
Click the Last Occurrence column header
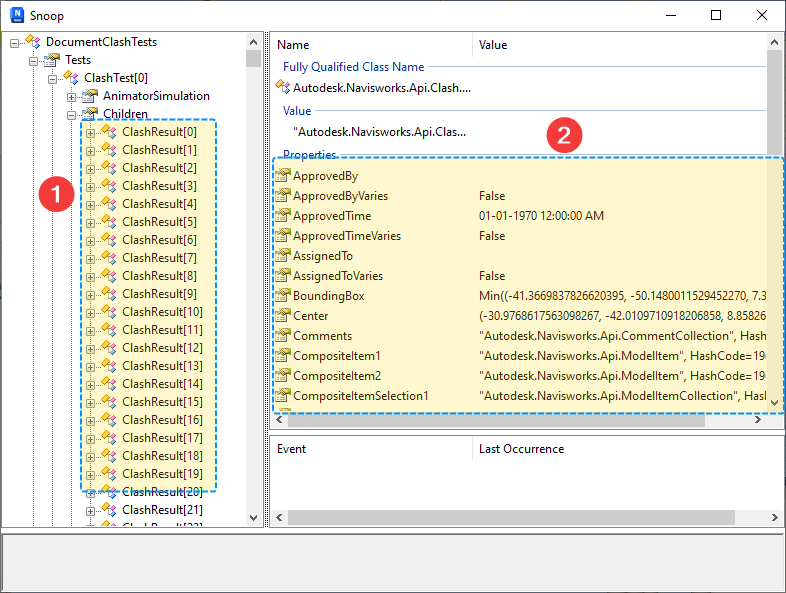(521, 449)
